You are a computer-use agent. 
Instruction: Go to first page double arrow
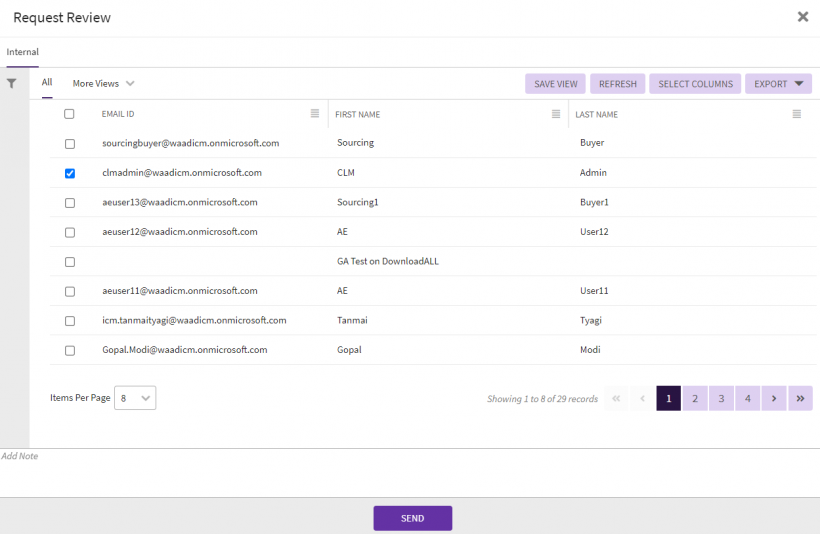coord(616,398)
